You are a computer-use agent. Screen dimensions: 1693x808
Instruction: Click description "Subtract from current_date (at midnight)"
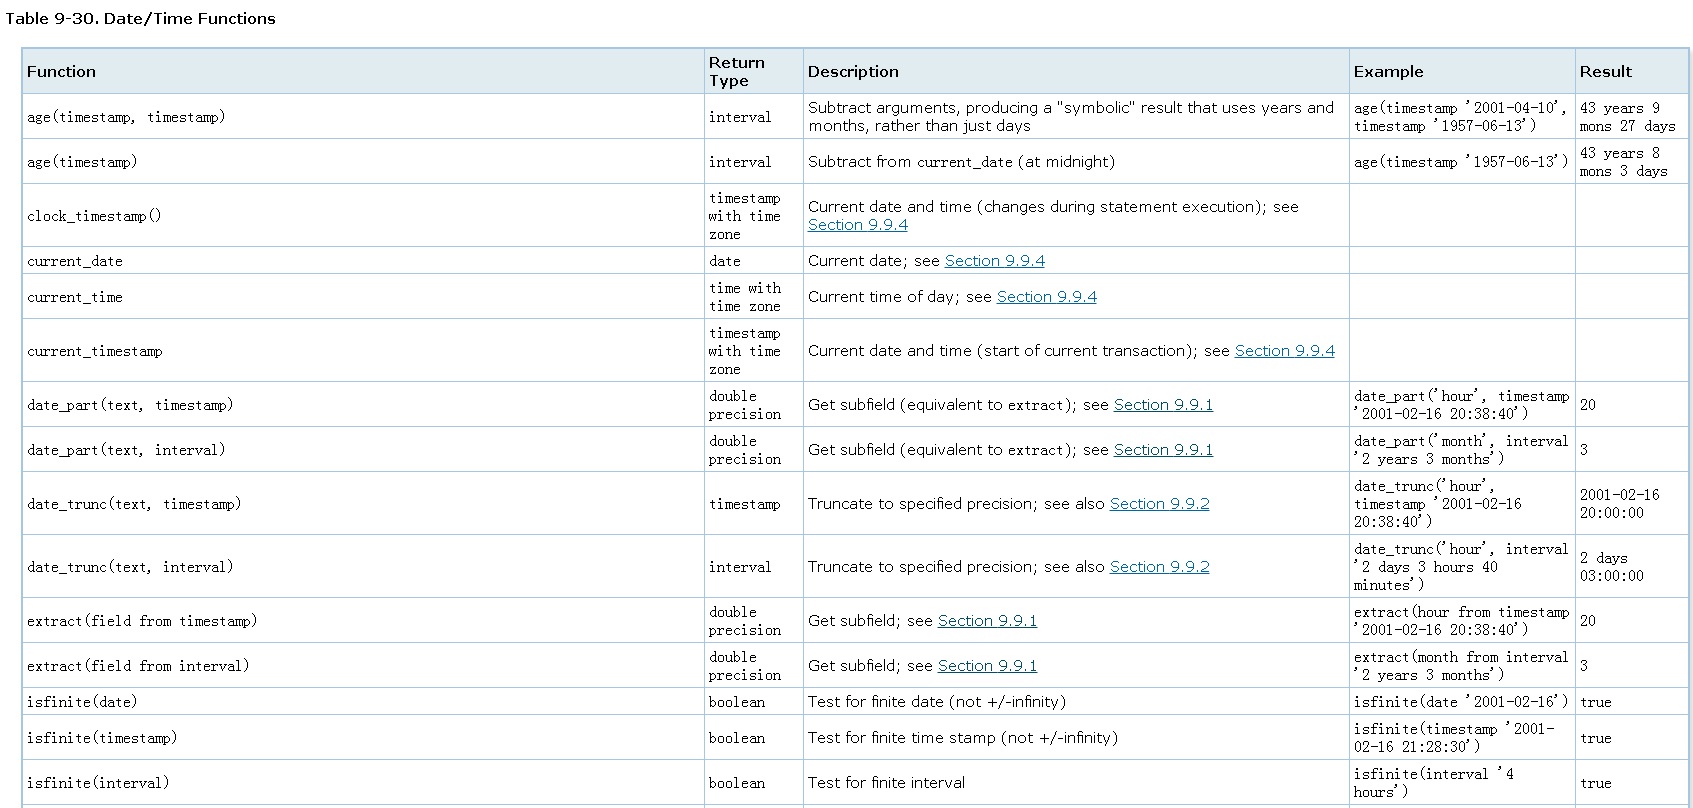pyautogui.click(x=961, y=162)
